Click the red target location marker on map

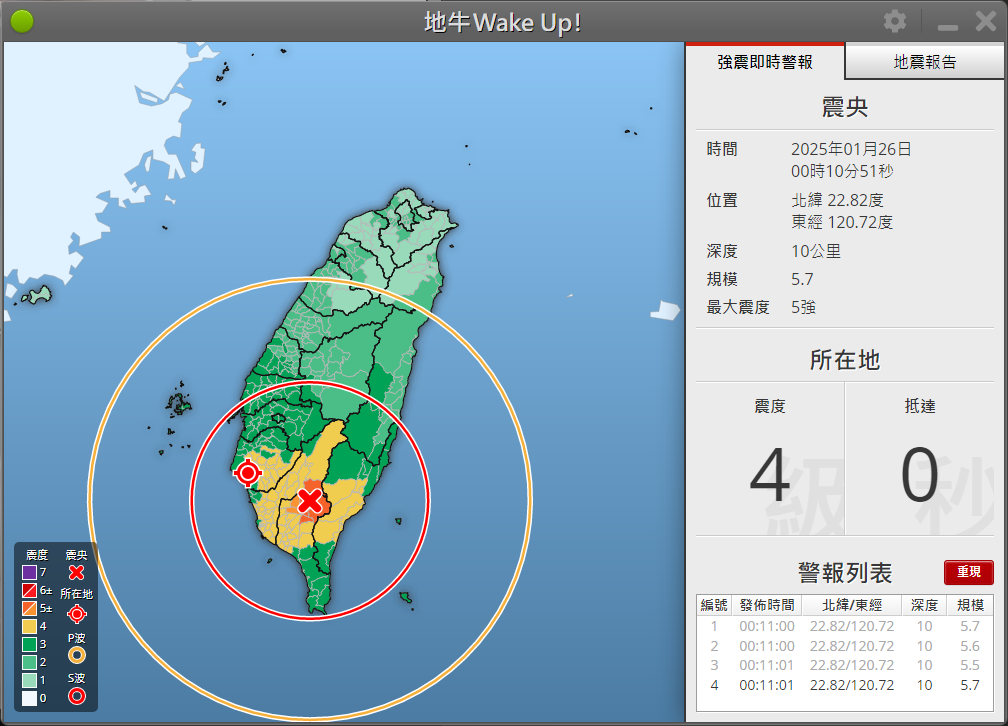[x=248, y=473]
